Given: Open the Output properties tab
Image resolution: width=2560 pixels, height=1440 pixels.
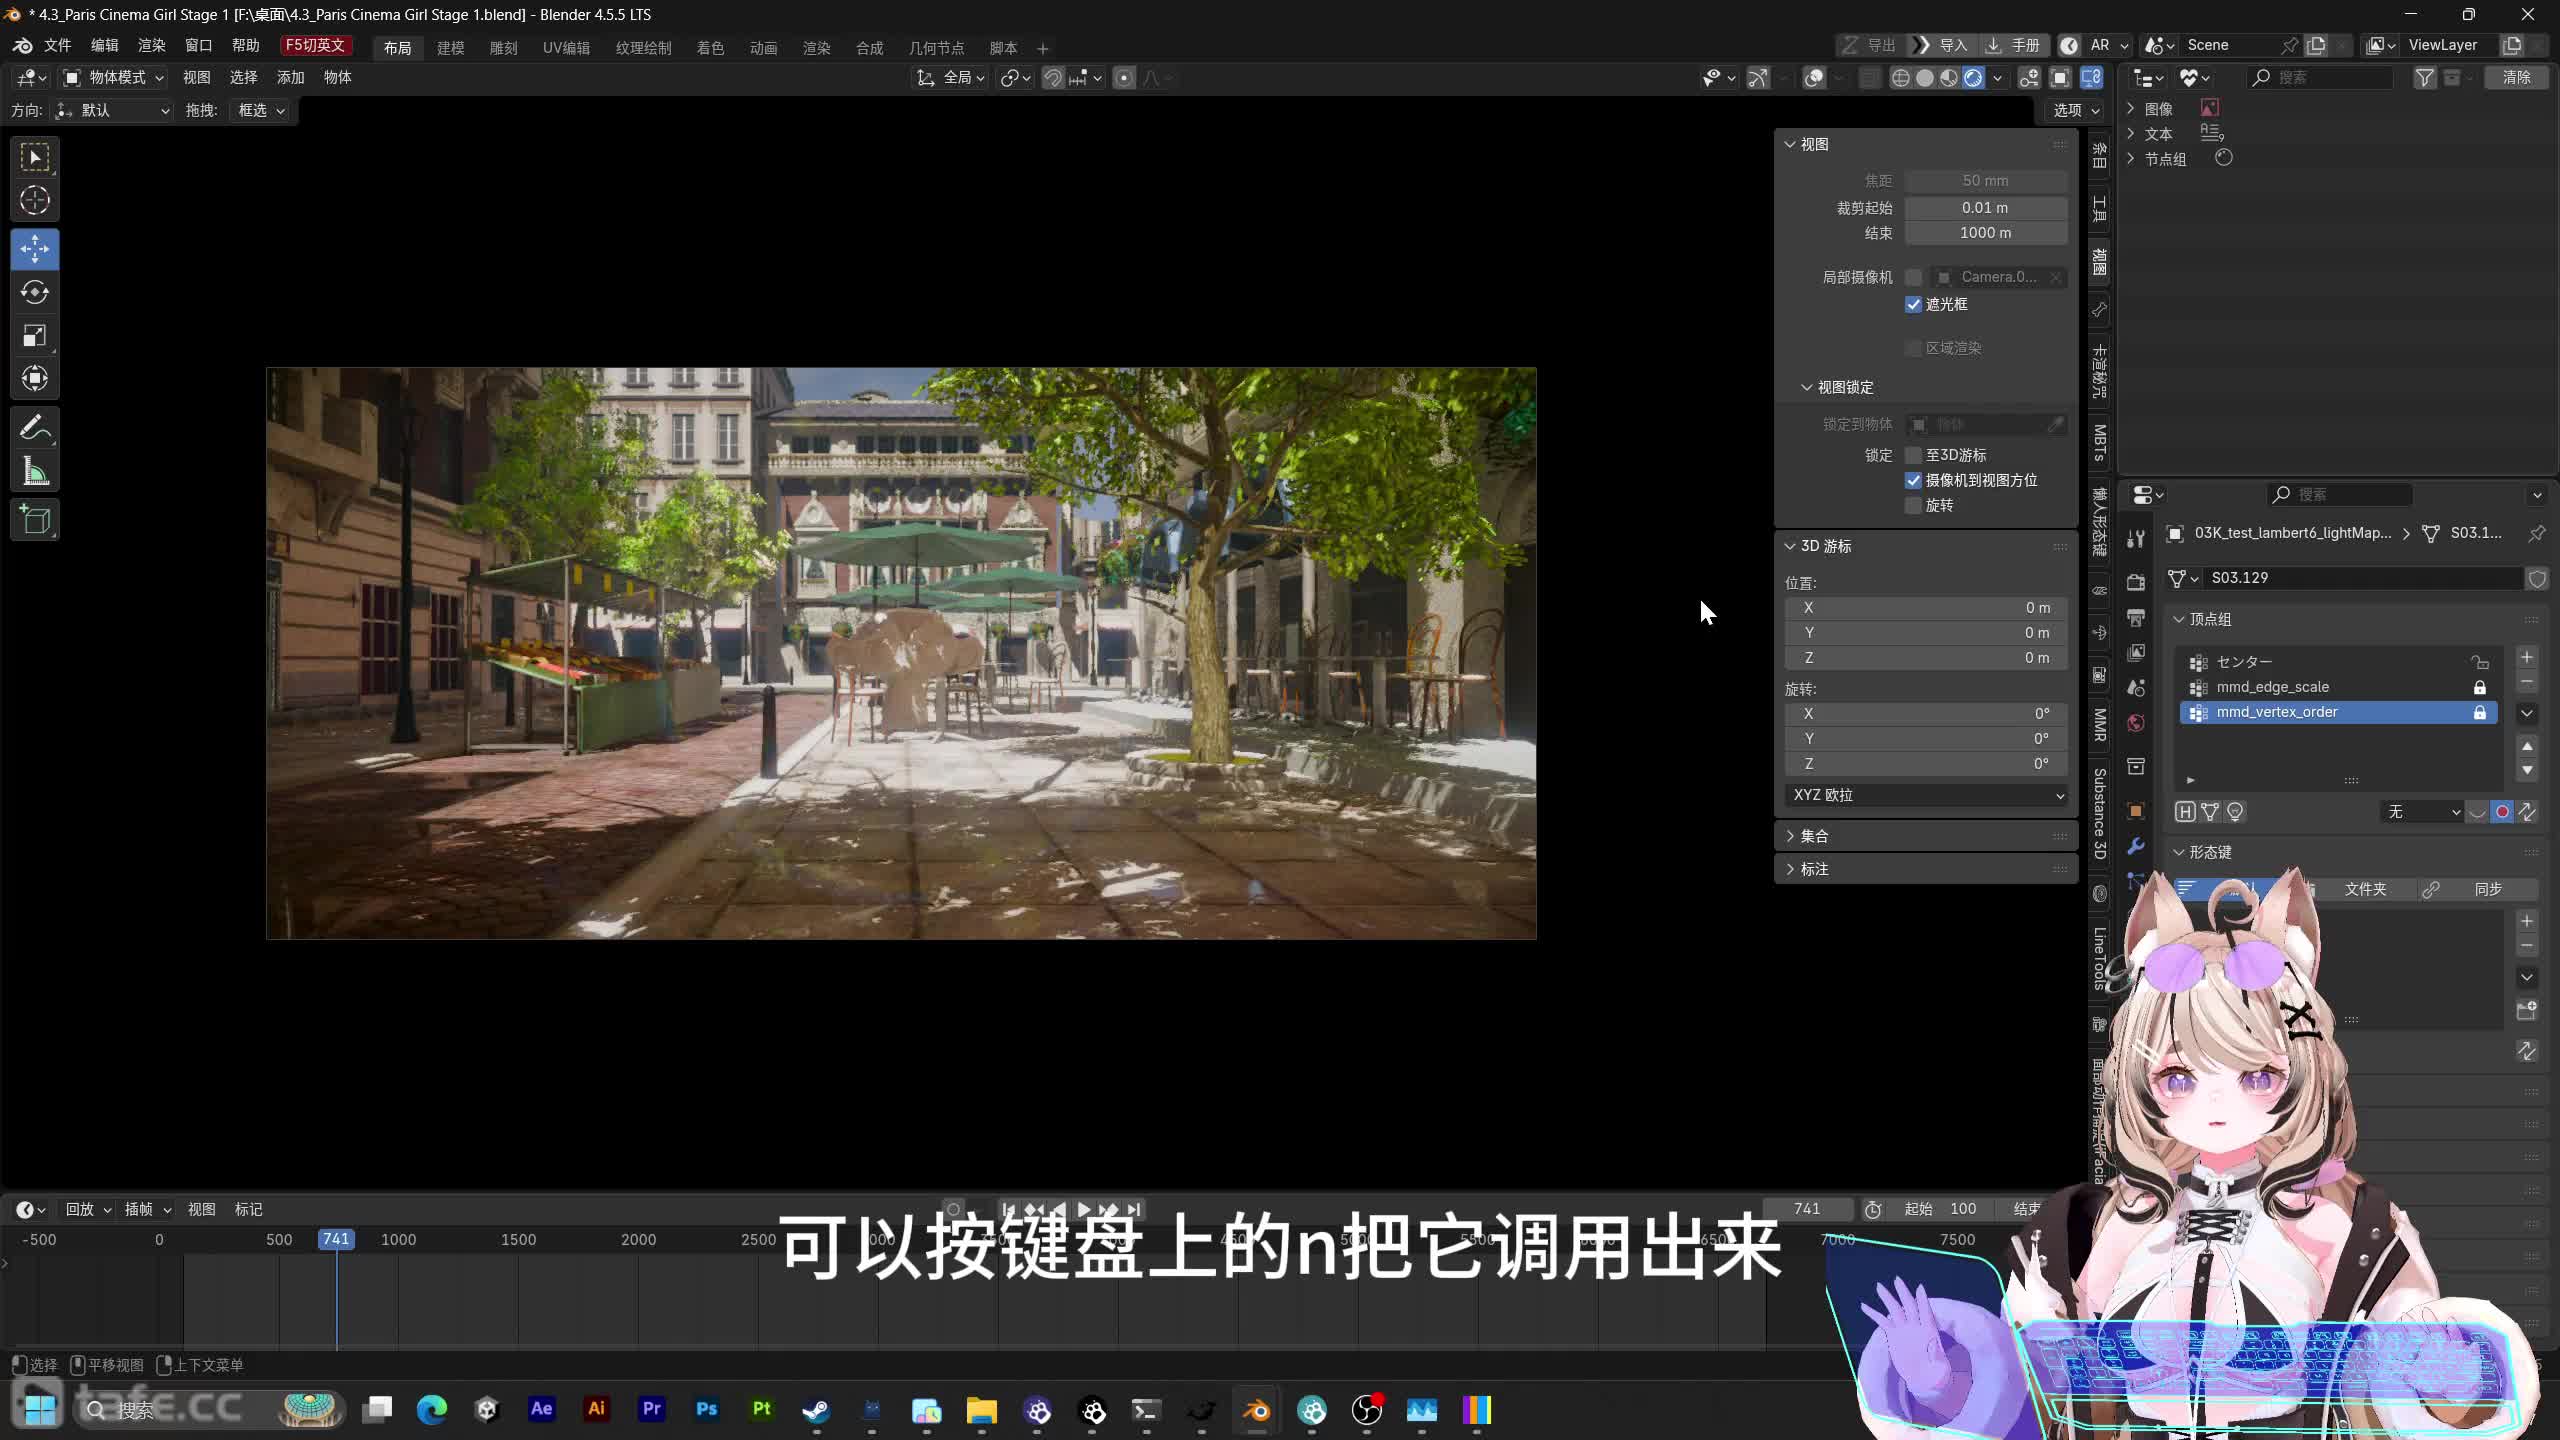Looking at the screenshot, I should pos(2136,618).
